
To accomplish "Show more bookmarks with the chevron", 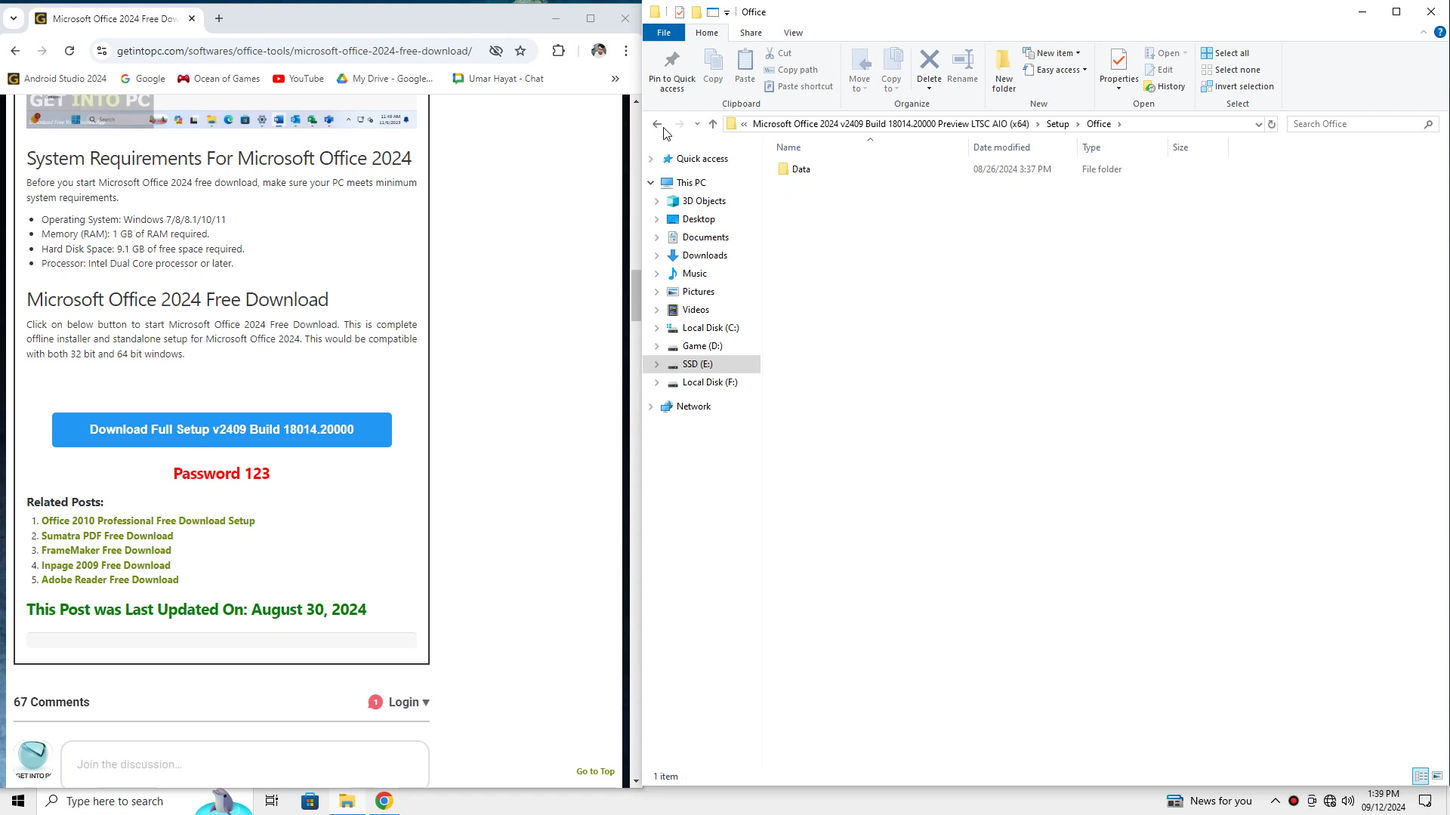I will click(x=615, y=79).
